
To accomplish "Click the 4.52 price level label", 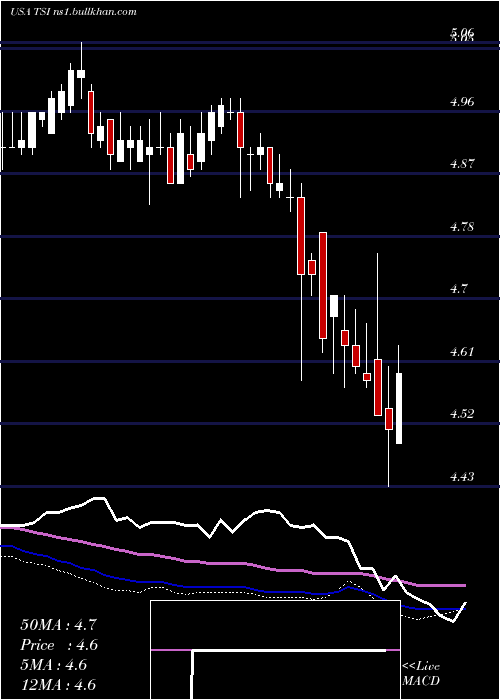I will [x=462, y=414].
